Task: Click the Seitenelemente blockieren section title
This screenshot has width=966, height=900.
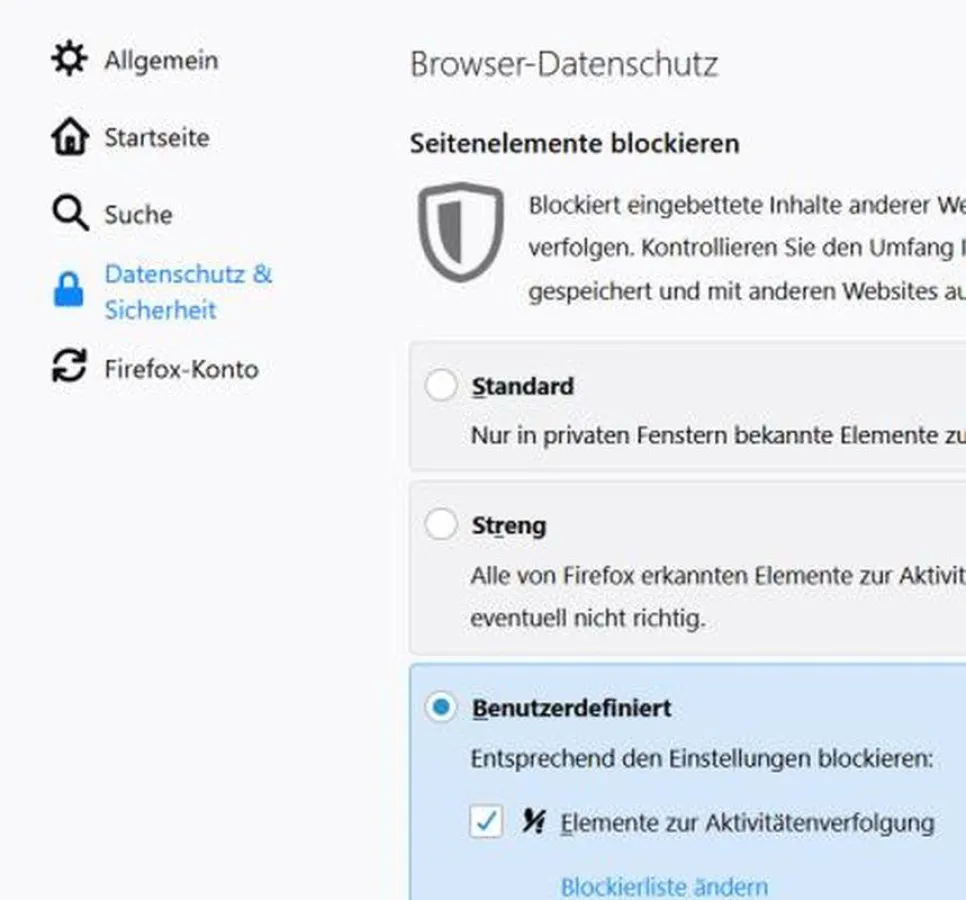Action: [x=575, y=143]
